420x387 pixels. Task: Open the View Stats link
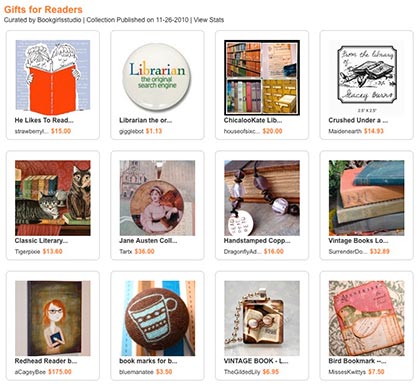click(209, 20)
